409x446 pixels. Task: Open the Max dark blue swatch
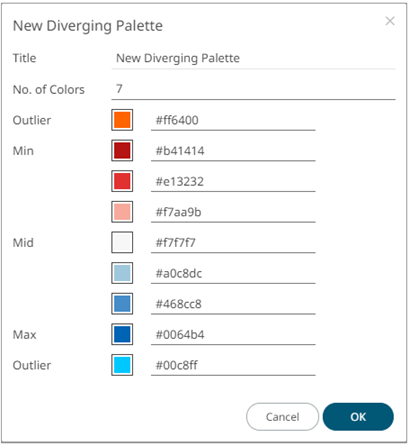[x=122, y=334]
